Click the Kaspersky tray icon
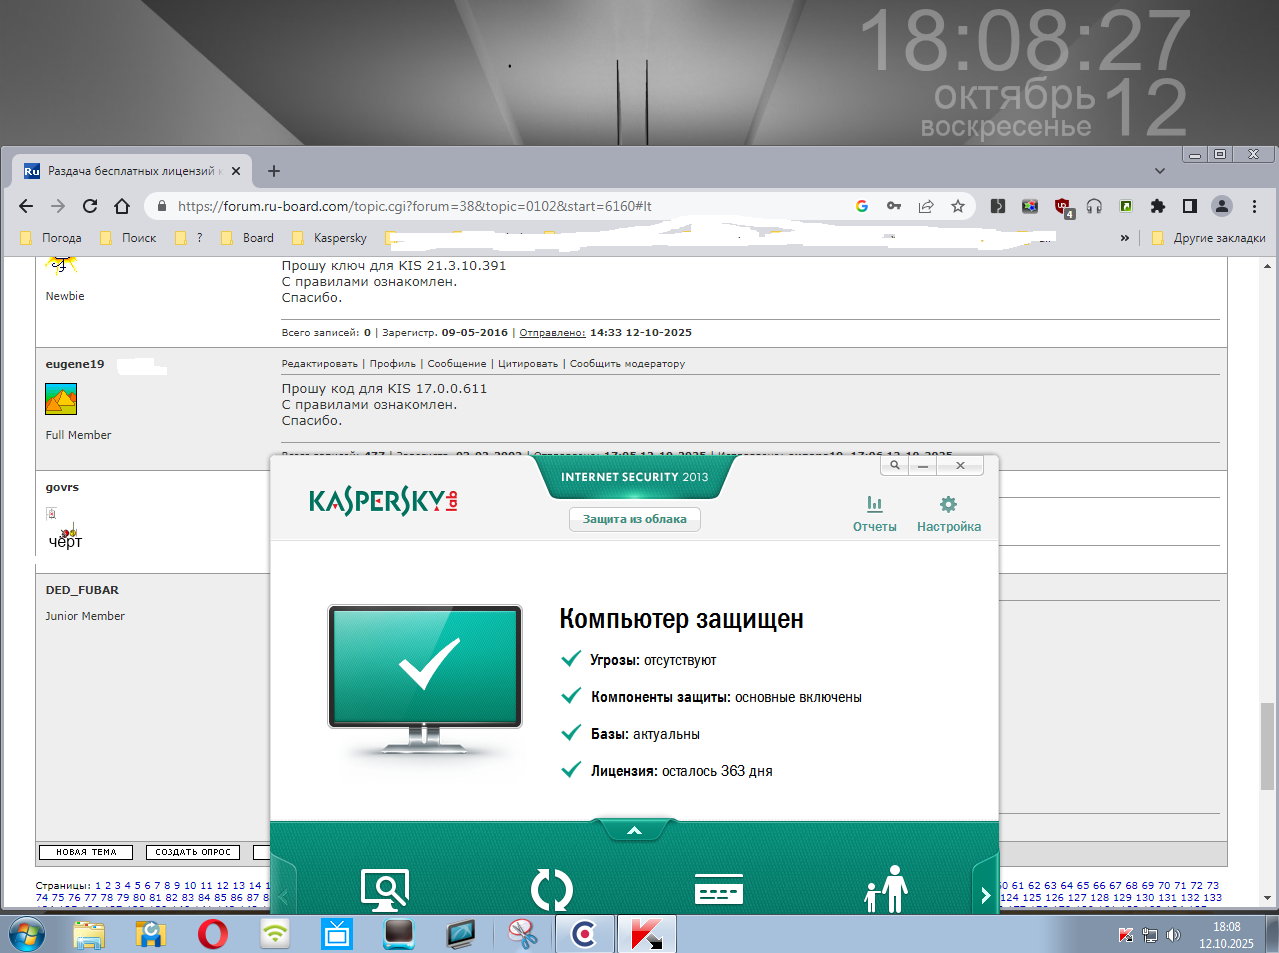Image resolution: width=1279 pixels, height=953 pixels. (x=1126, y=935)
